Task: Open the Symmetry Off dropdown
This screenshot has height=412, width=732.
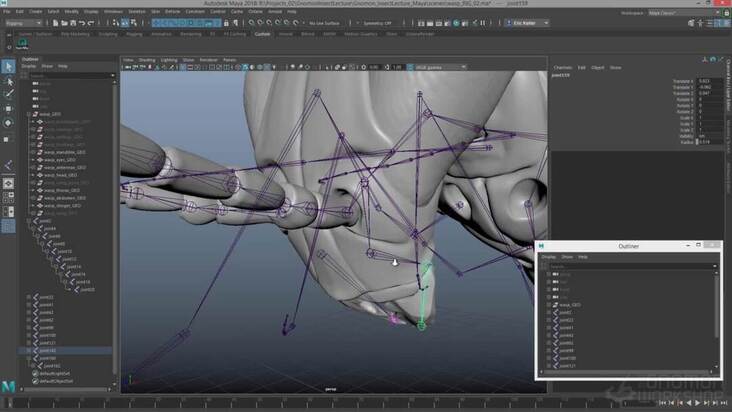Action: point(377,23)
